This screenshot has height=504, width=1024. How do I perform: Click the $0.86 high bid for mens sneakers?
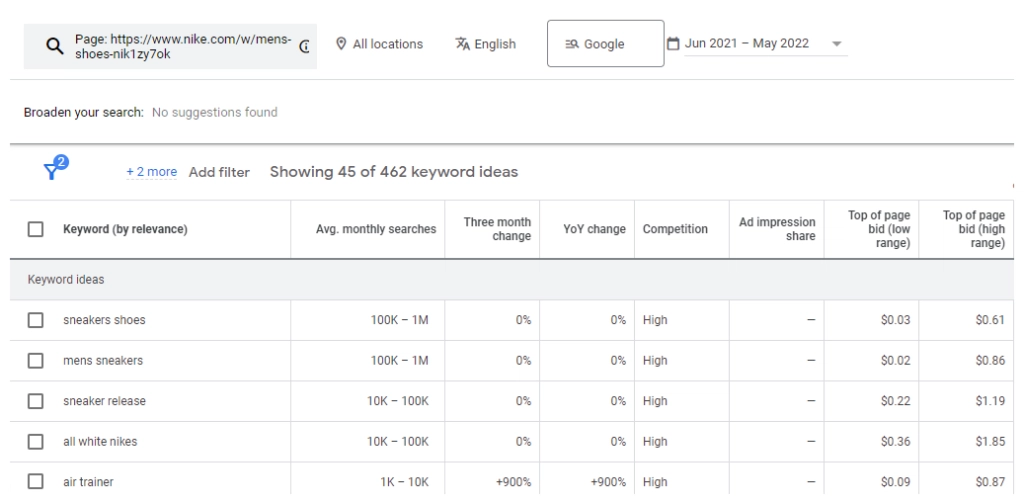pyautogui.click(x=990, y=360)
